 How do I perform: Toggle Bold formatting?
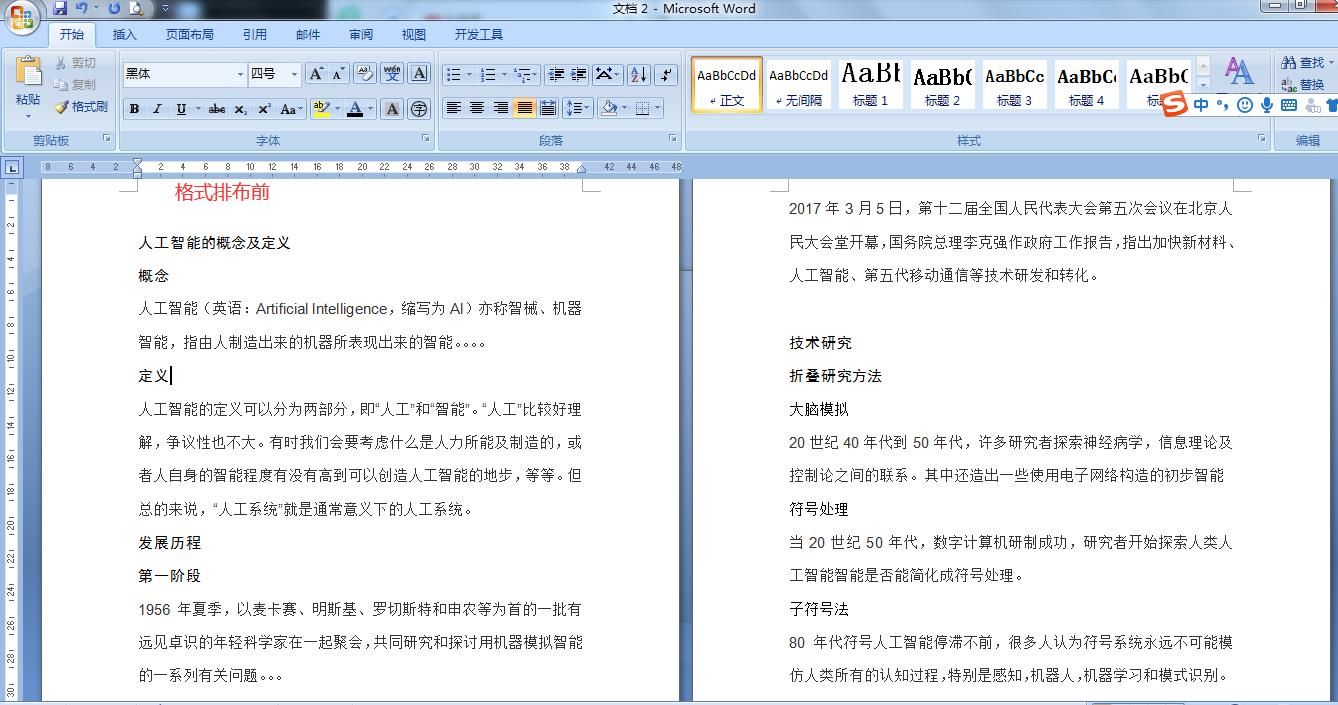134,108
